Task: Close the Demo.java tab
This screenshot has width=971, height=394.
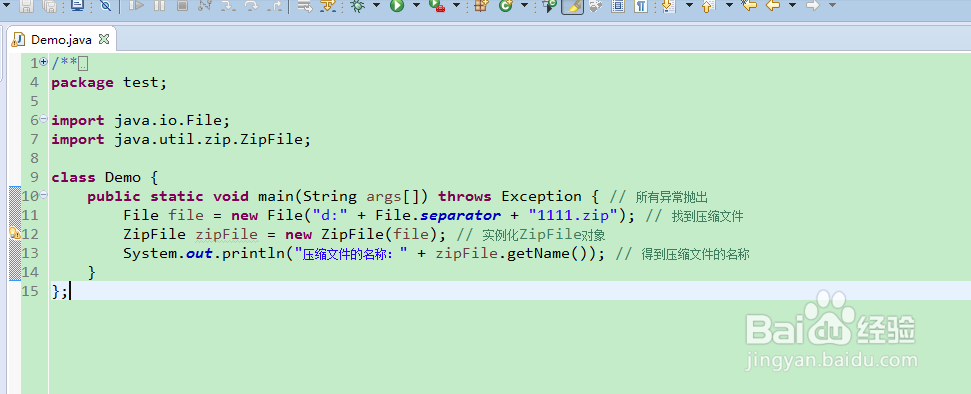Action: click(x=104, y=39)
